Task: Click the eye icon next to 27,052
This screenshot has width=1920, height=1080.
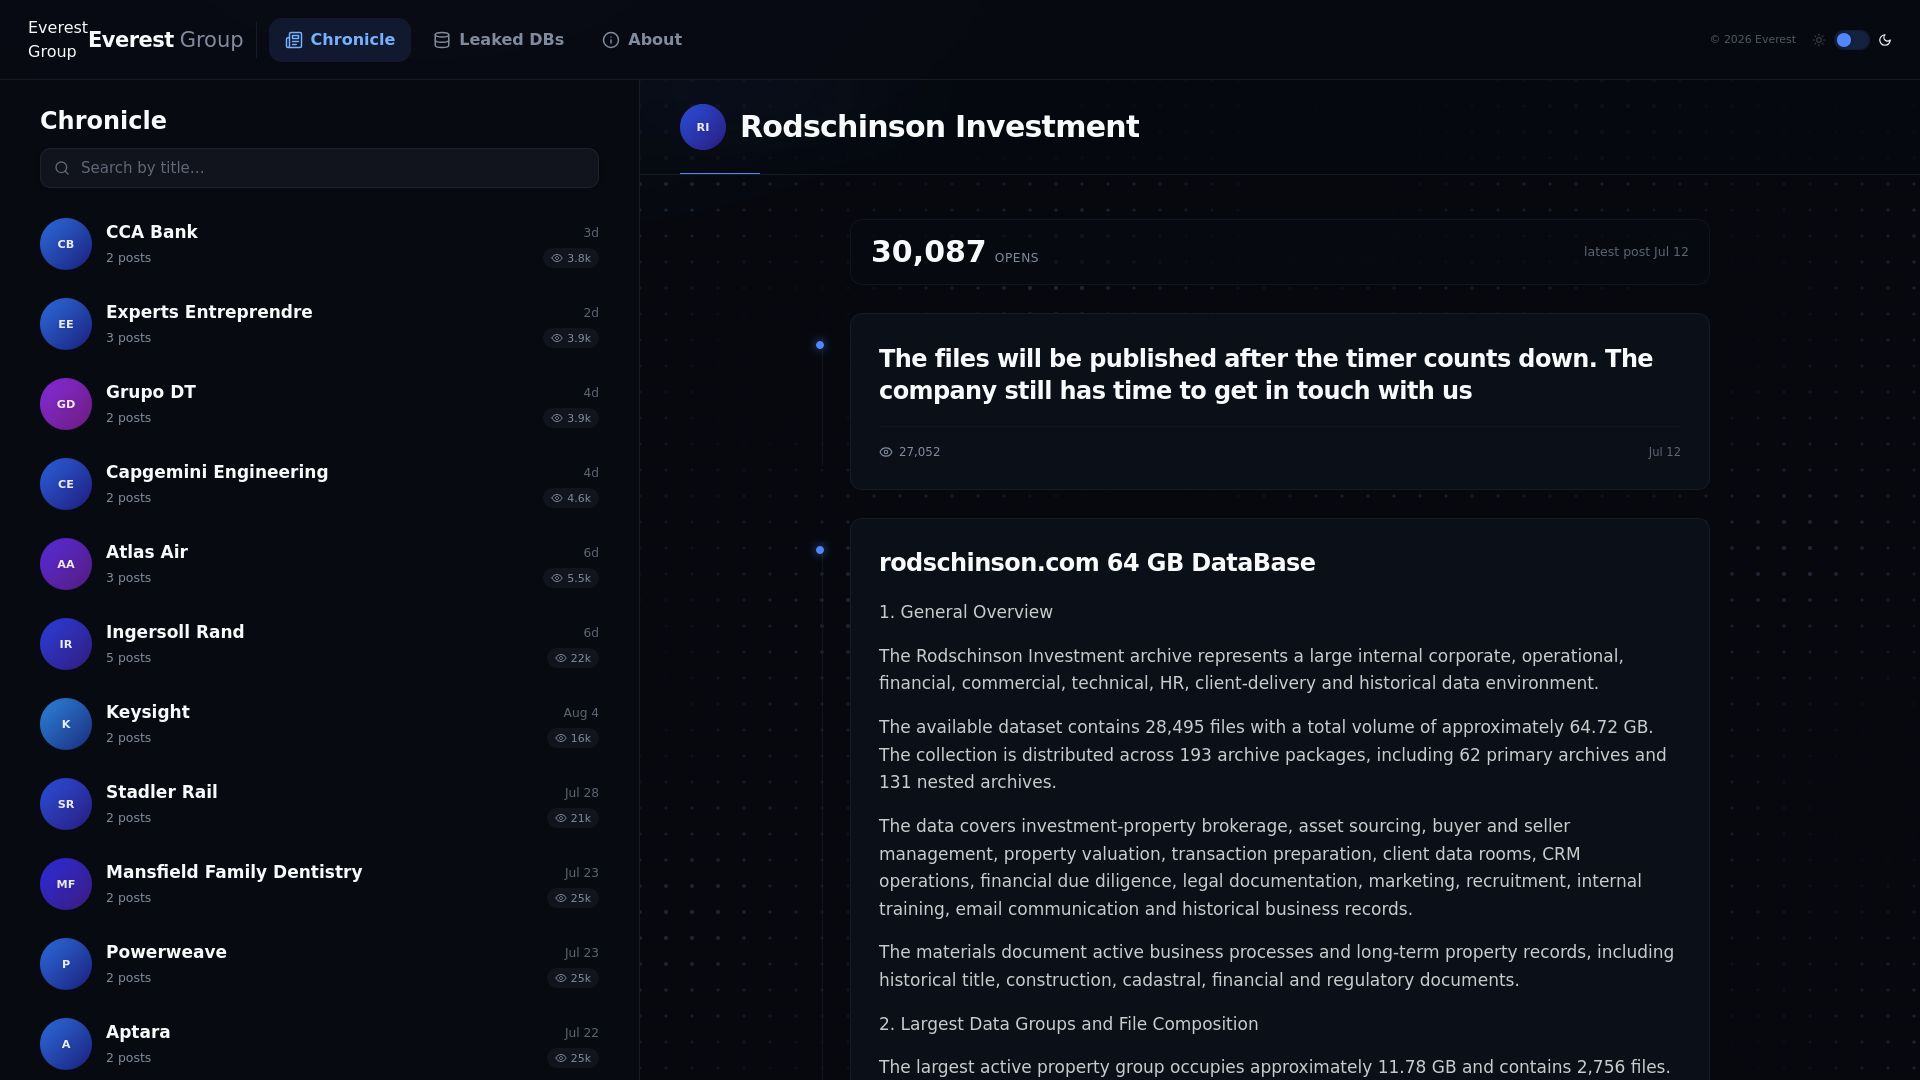Action: click(x=886, y=452)
